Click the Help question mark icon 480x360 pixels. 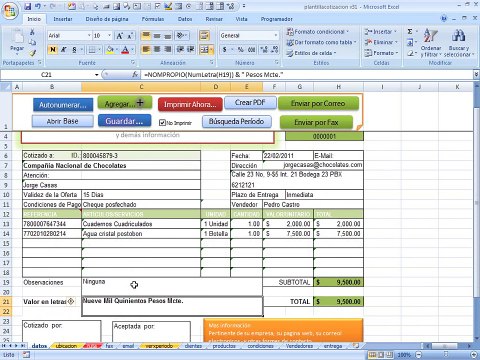pos(444,19)
